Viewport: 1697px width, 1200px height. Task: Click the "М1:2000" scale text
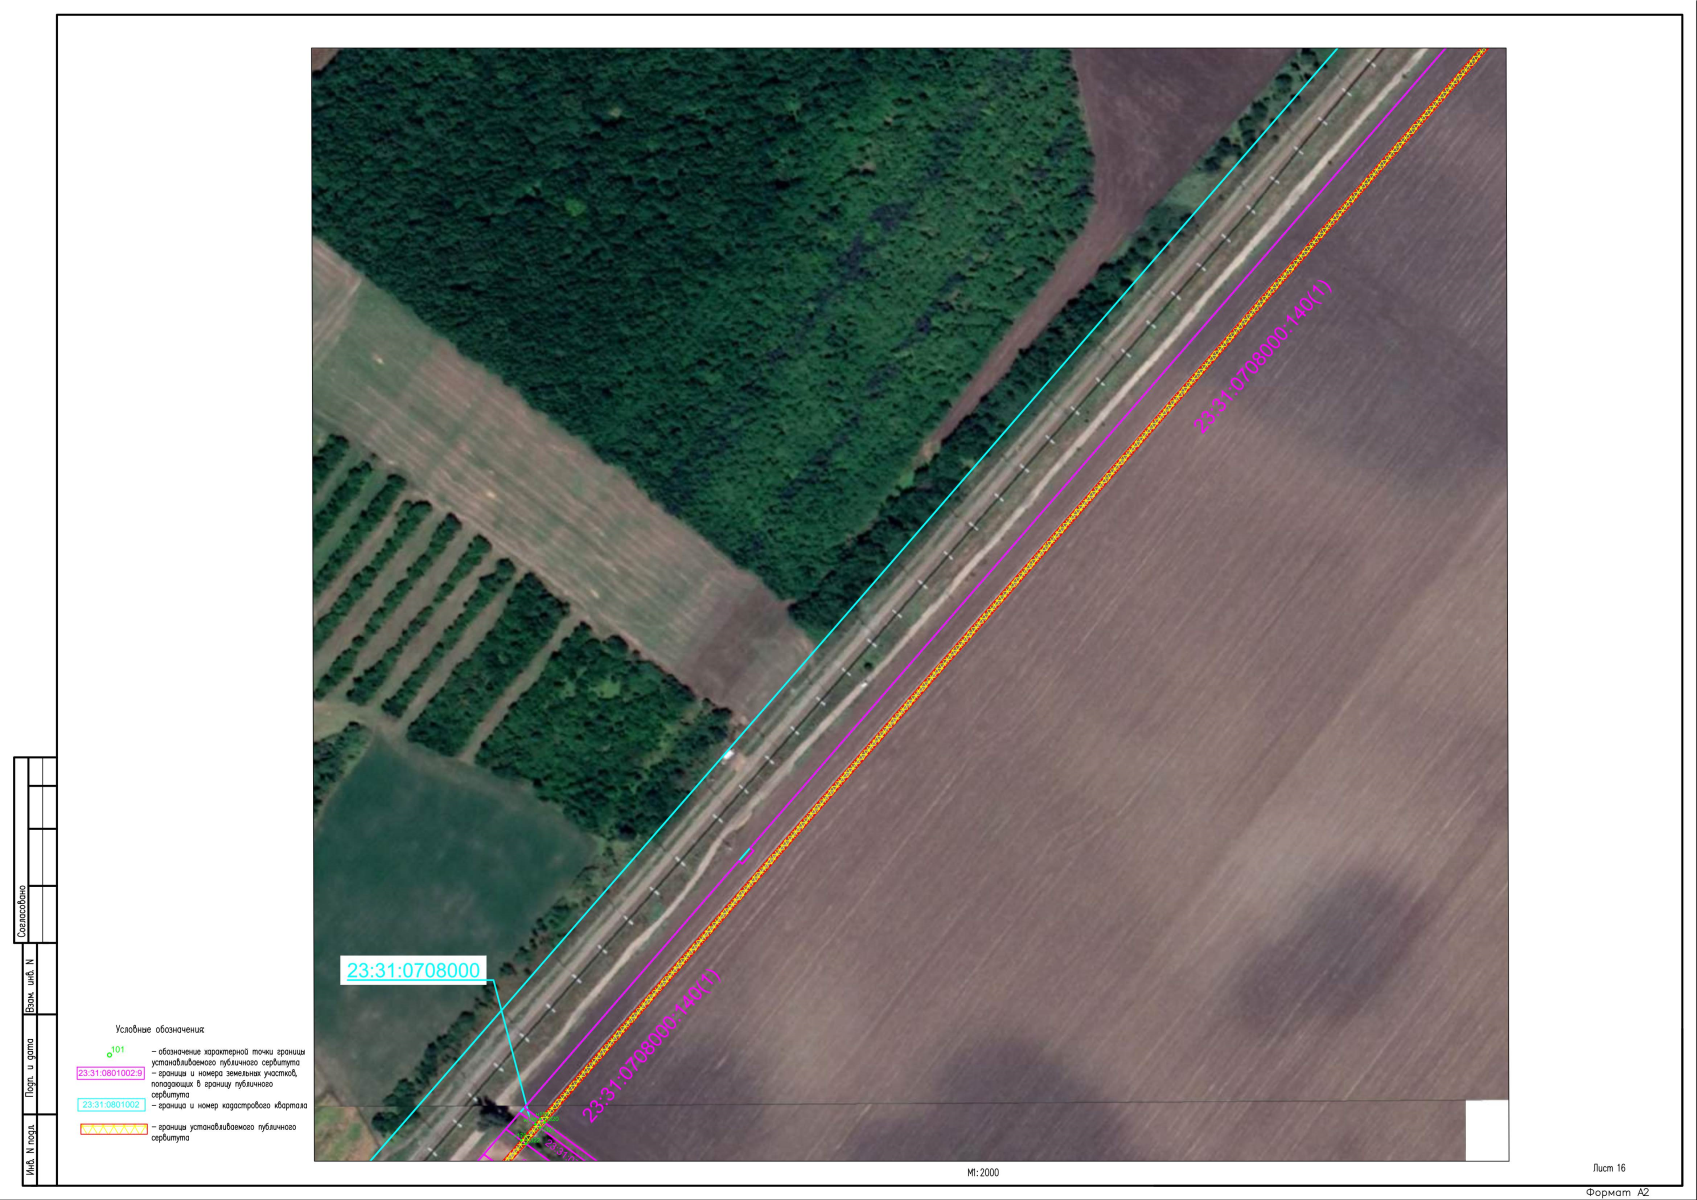click(x=982, y=1173)
